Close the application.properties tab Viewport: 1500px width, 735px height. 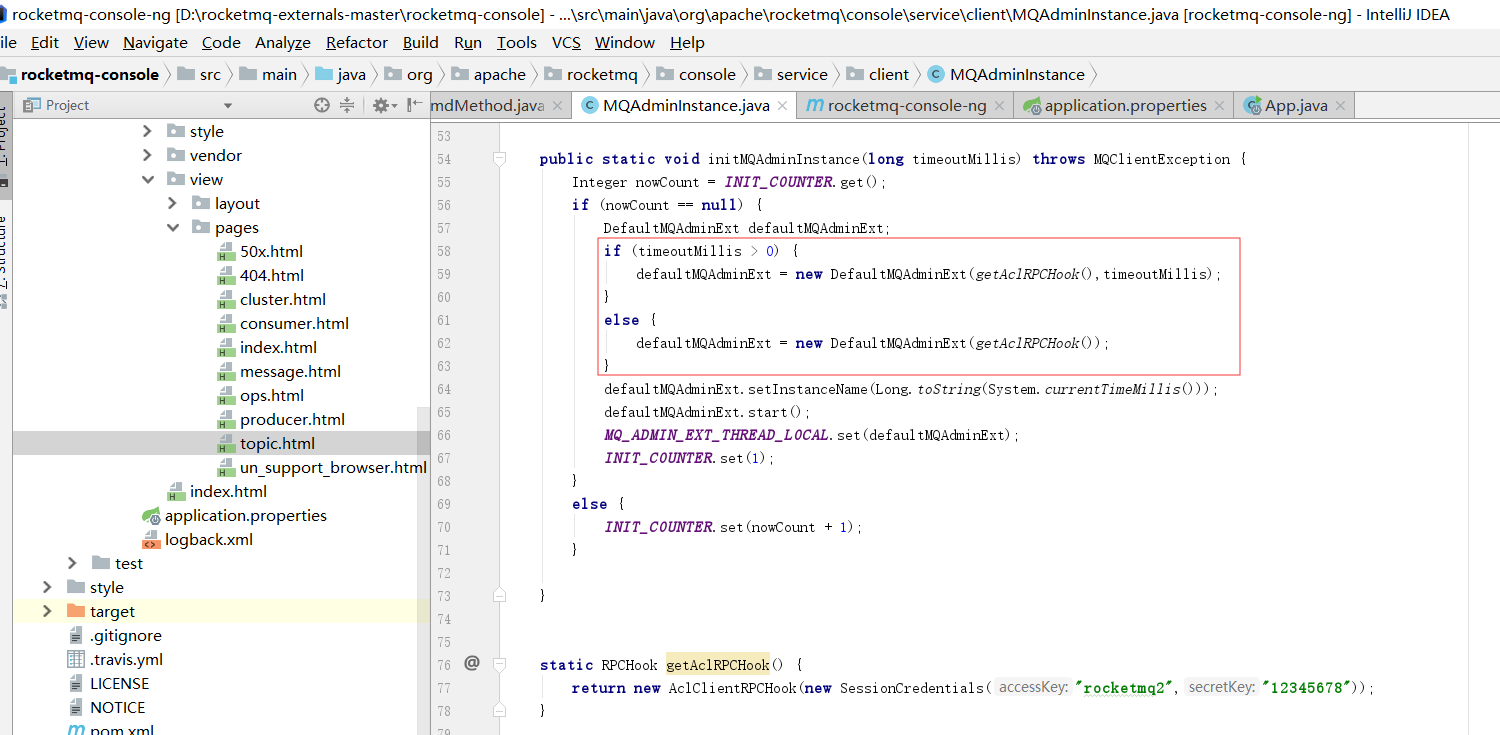click(x=1219, y=106)
